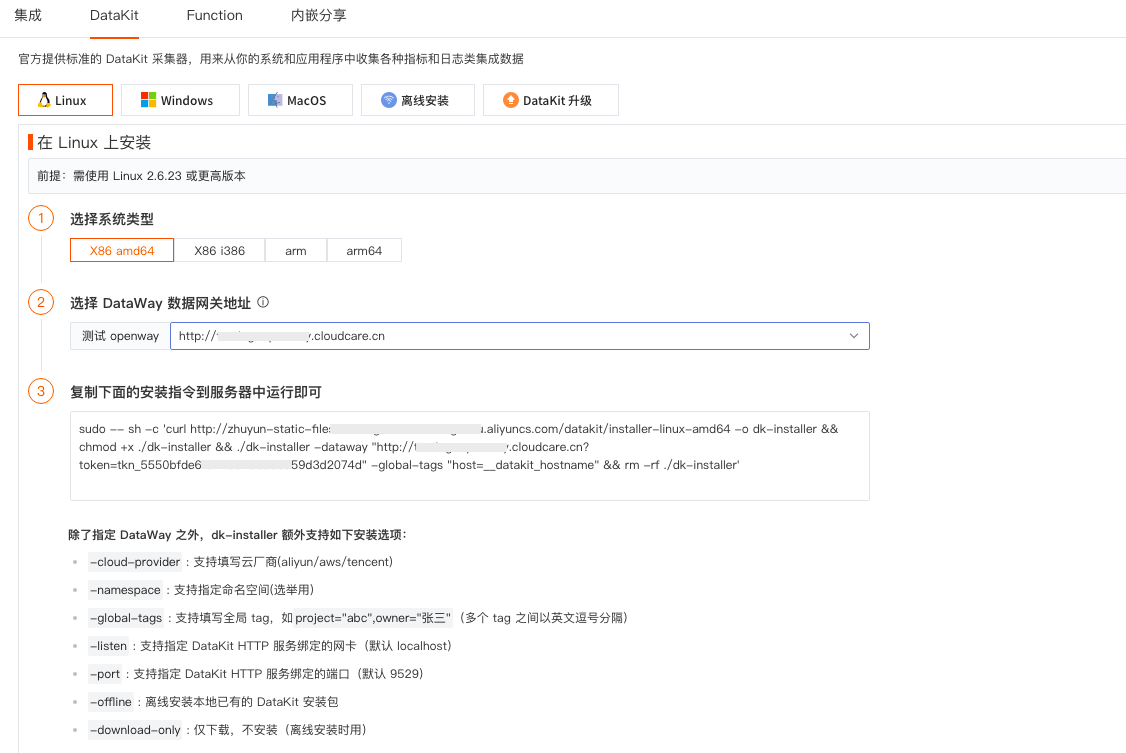Select X86 amd64 system type
Viewport: 1126px width, 753px height.
122,251
